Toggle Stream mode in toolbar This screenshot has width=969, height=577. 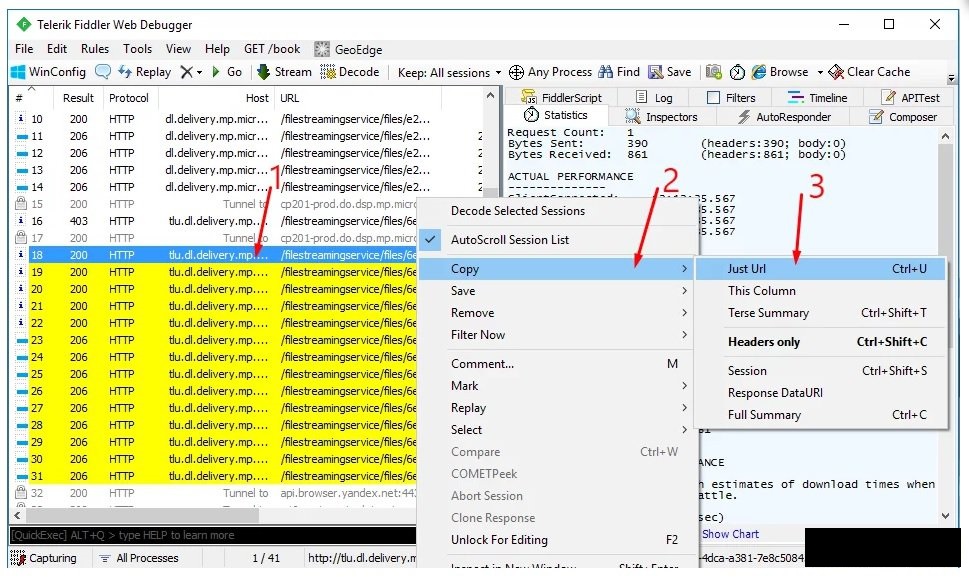tap(284, 72)
